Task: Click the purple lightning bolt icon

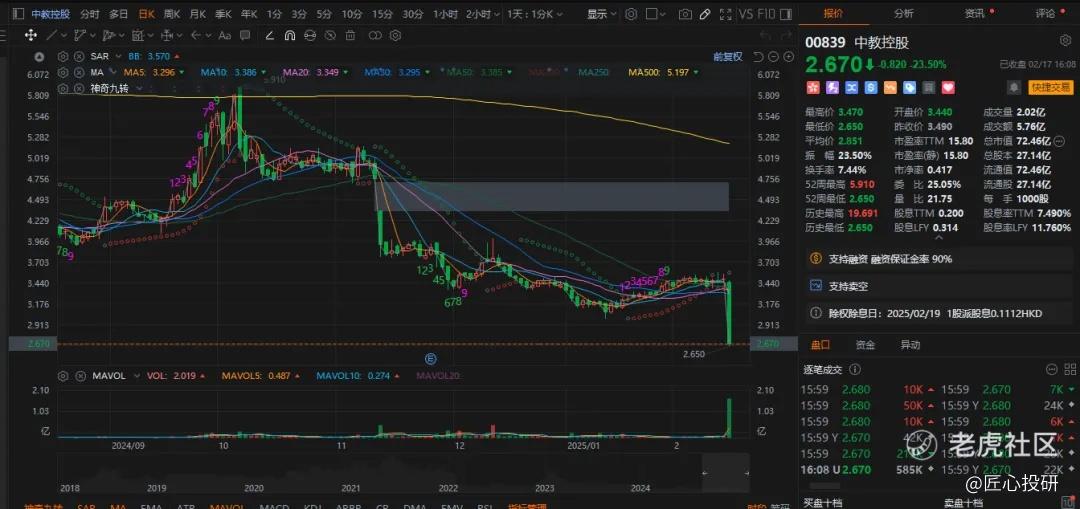Action: click(831, 87)
